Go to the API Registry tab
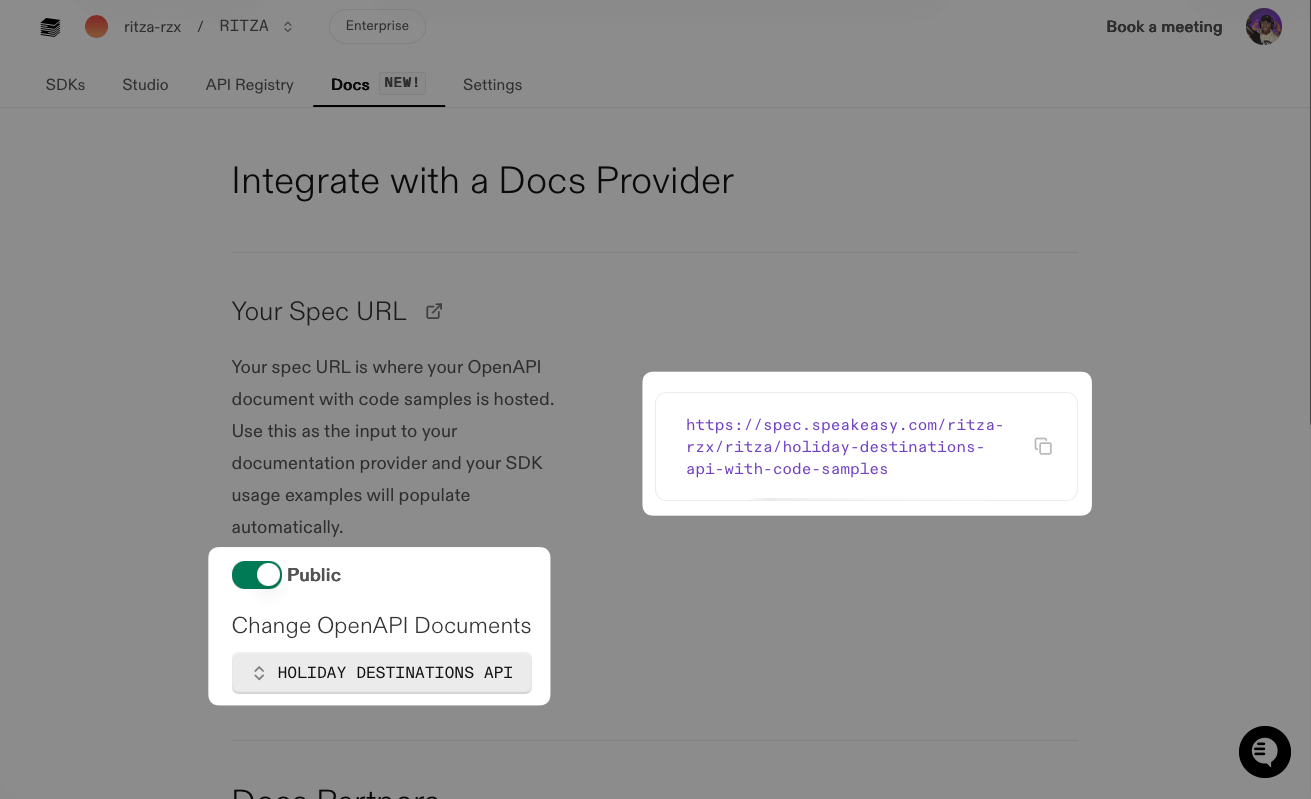The width and height of the screenshot is (1311, 799). pyautogui.click(x=249, y=85)
